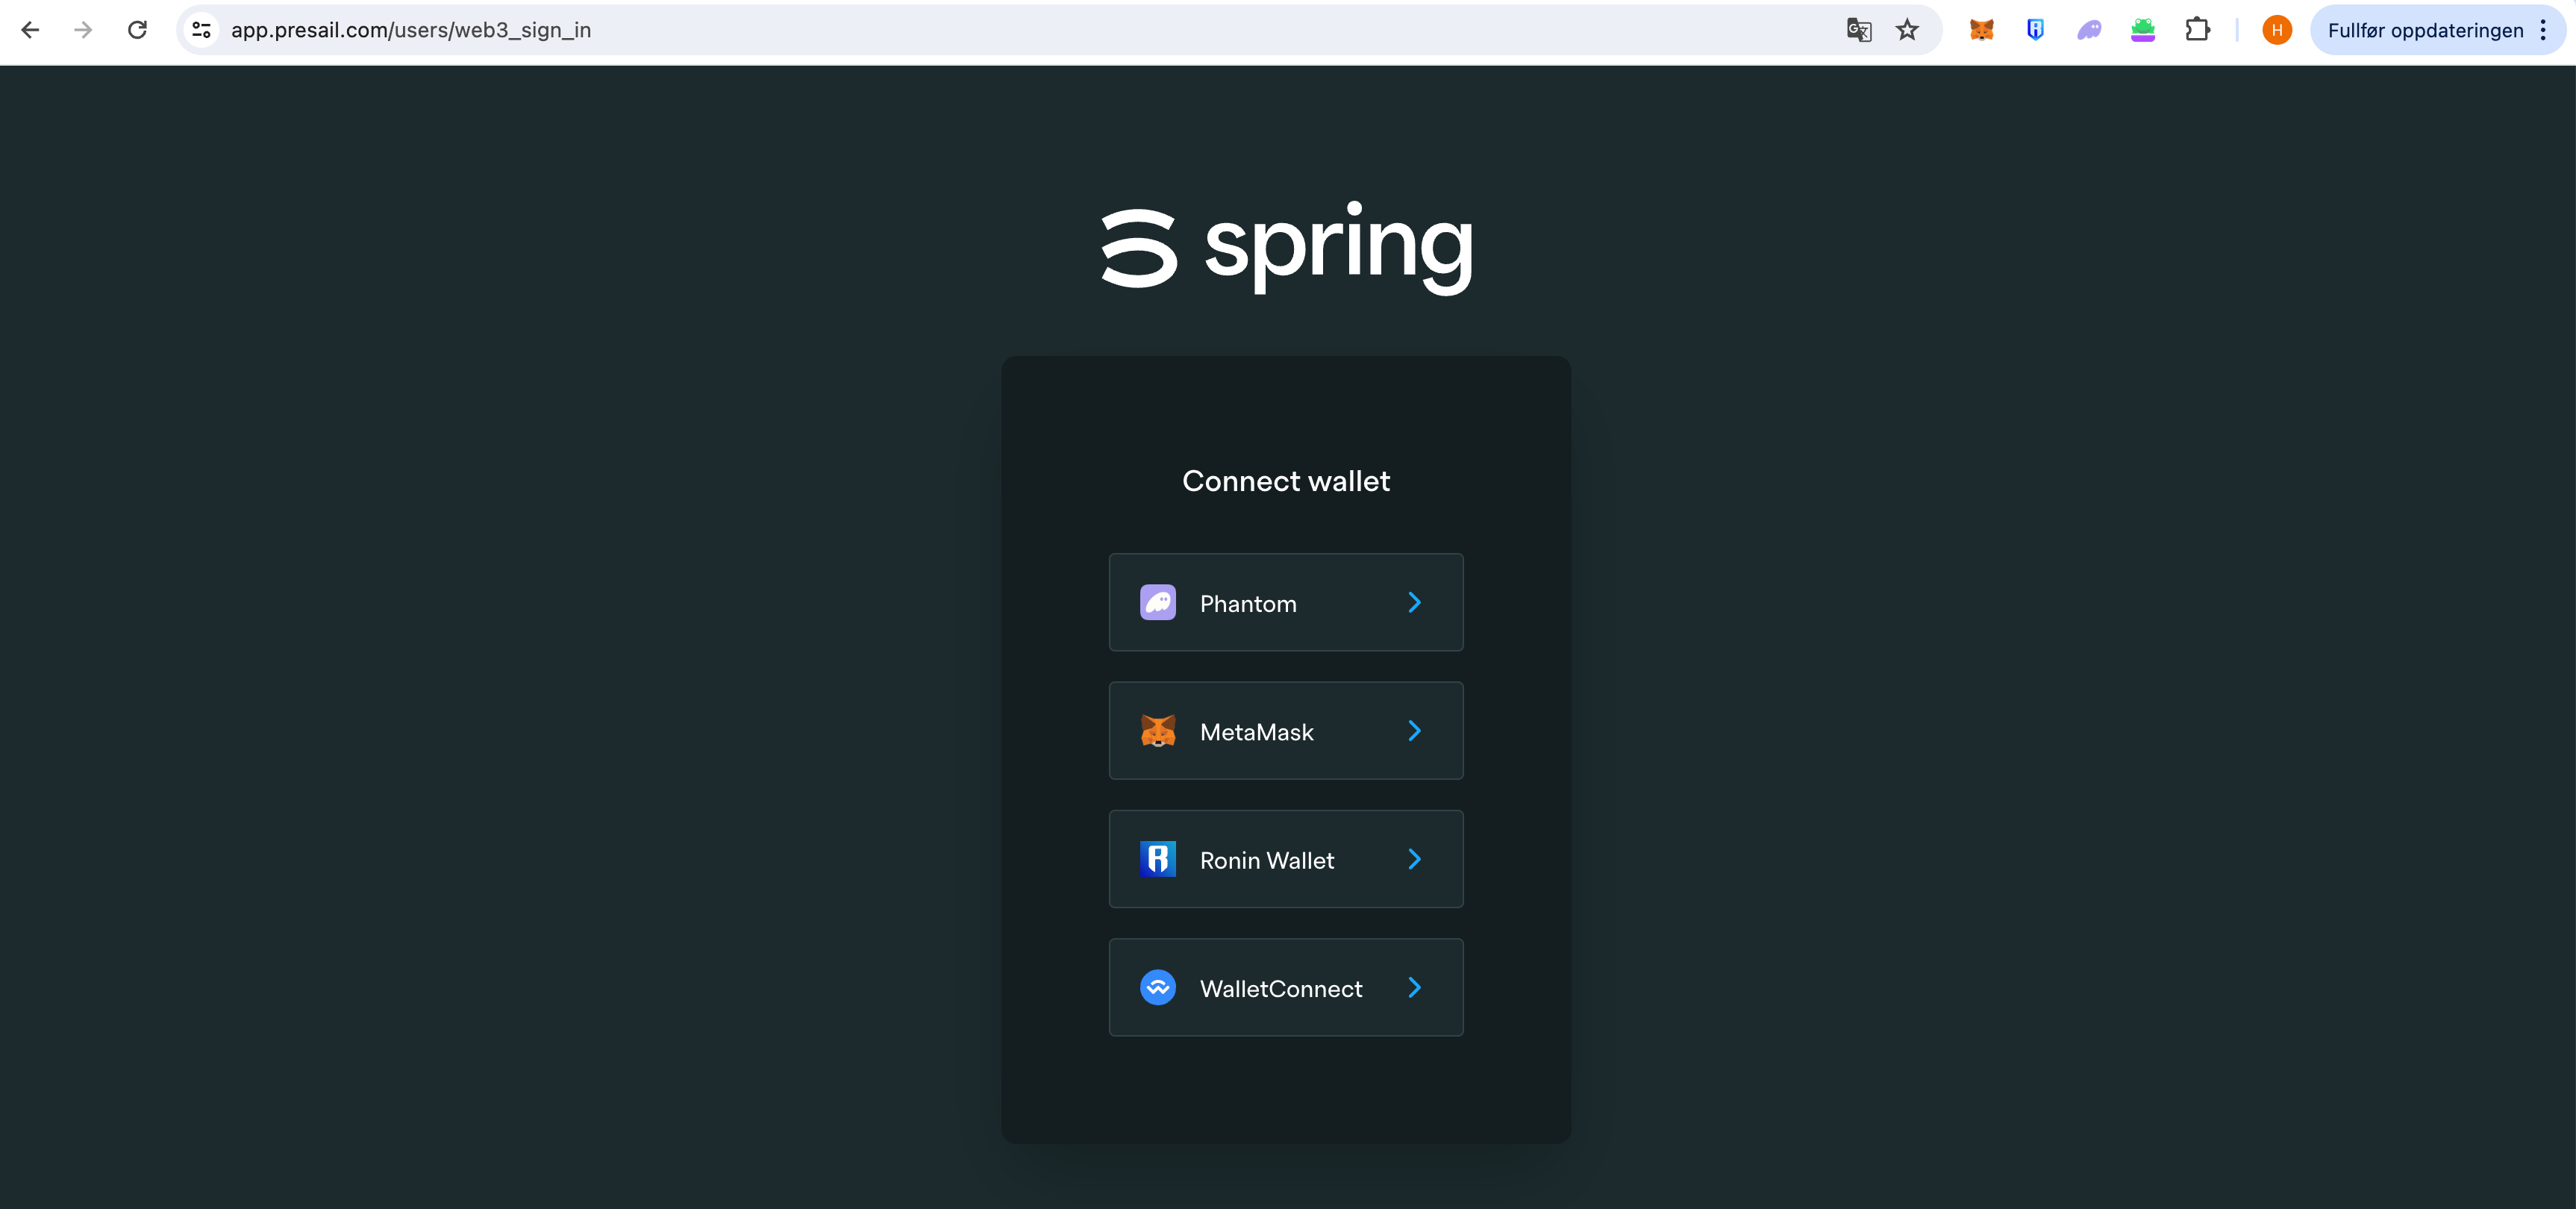Click the Ronin Wallet blue R icon
The width and height of the screenshot is (2576, 1209).
point(1158,859)
